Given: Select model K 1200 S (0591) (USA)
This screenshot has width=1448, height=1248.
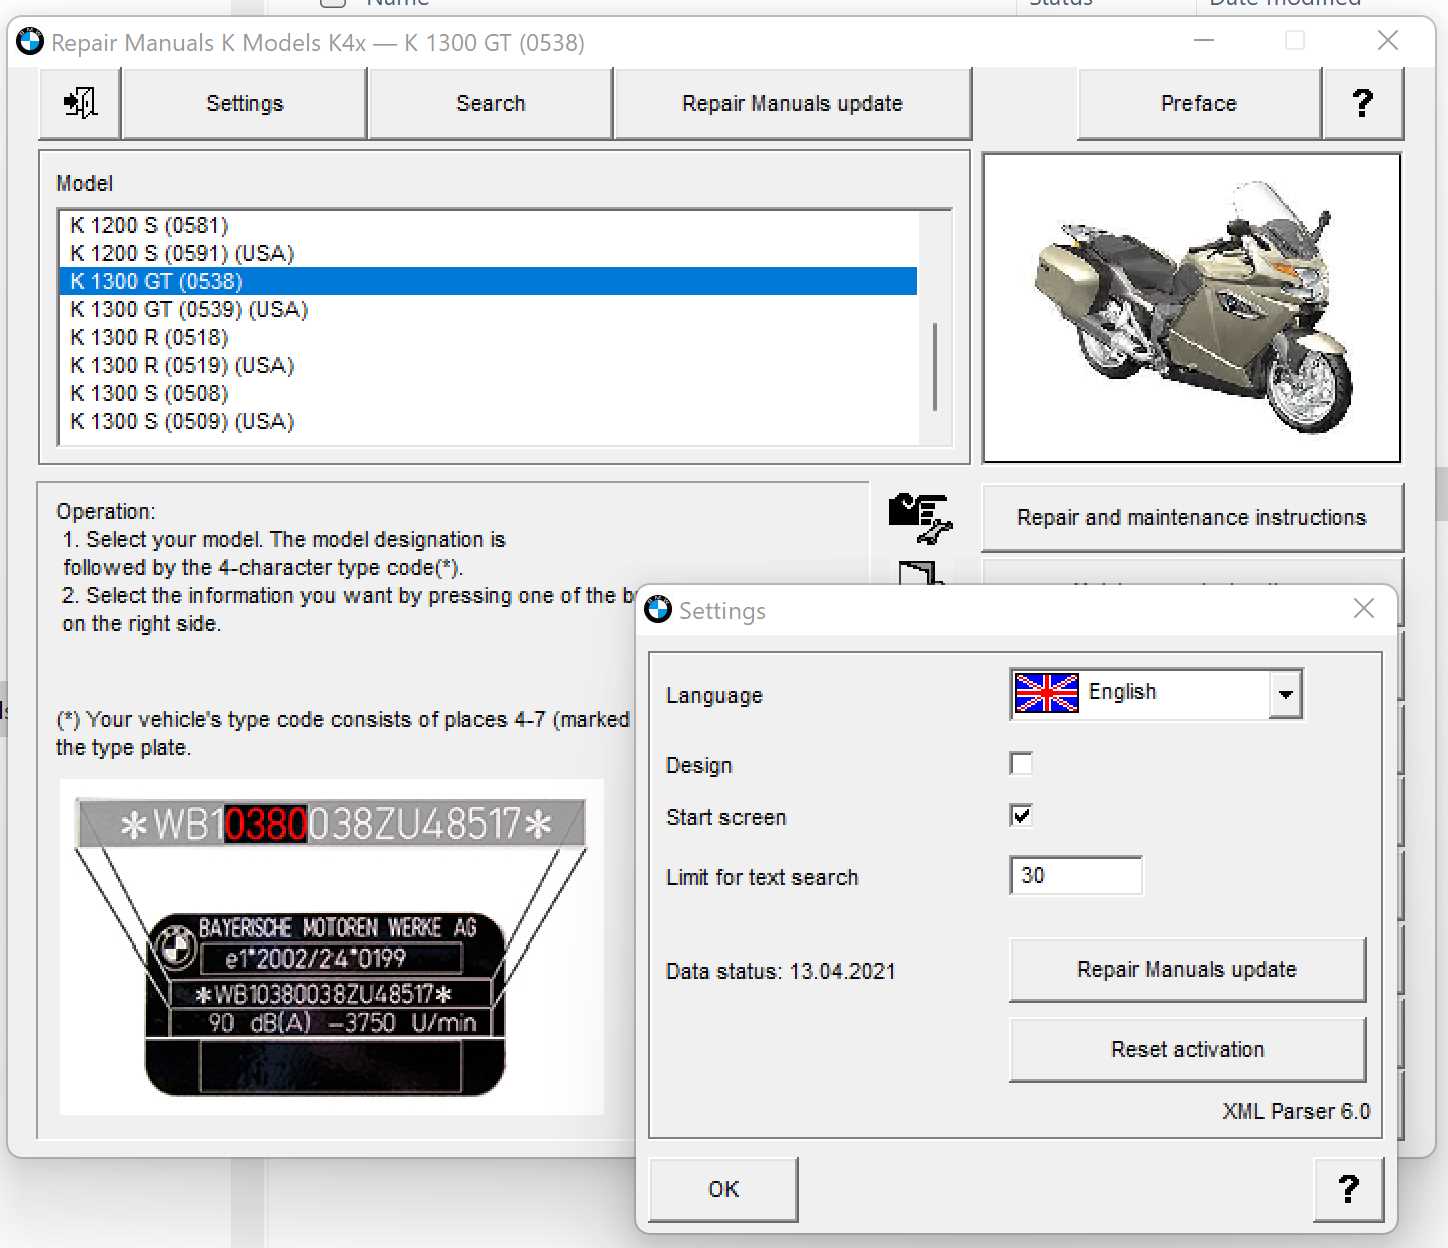Looking at the screenshot, I should (488, 253).
